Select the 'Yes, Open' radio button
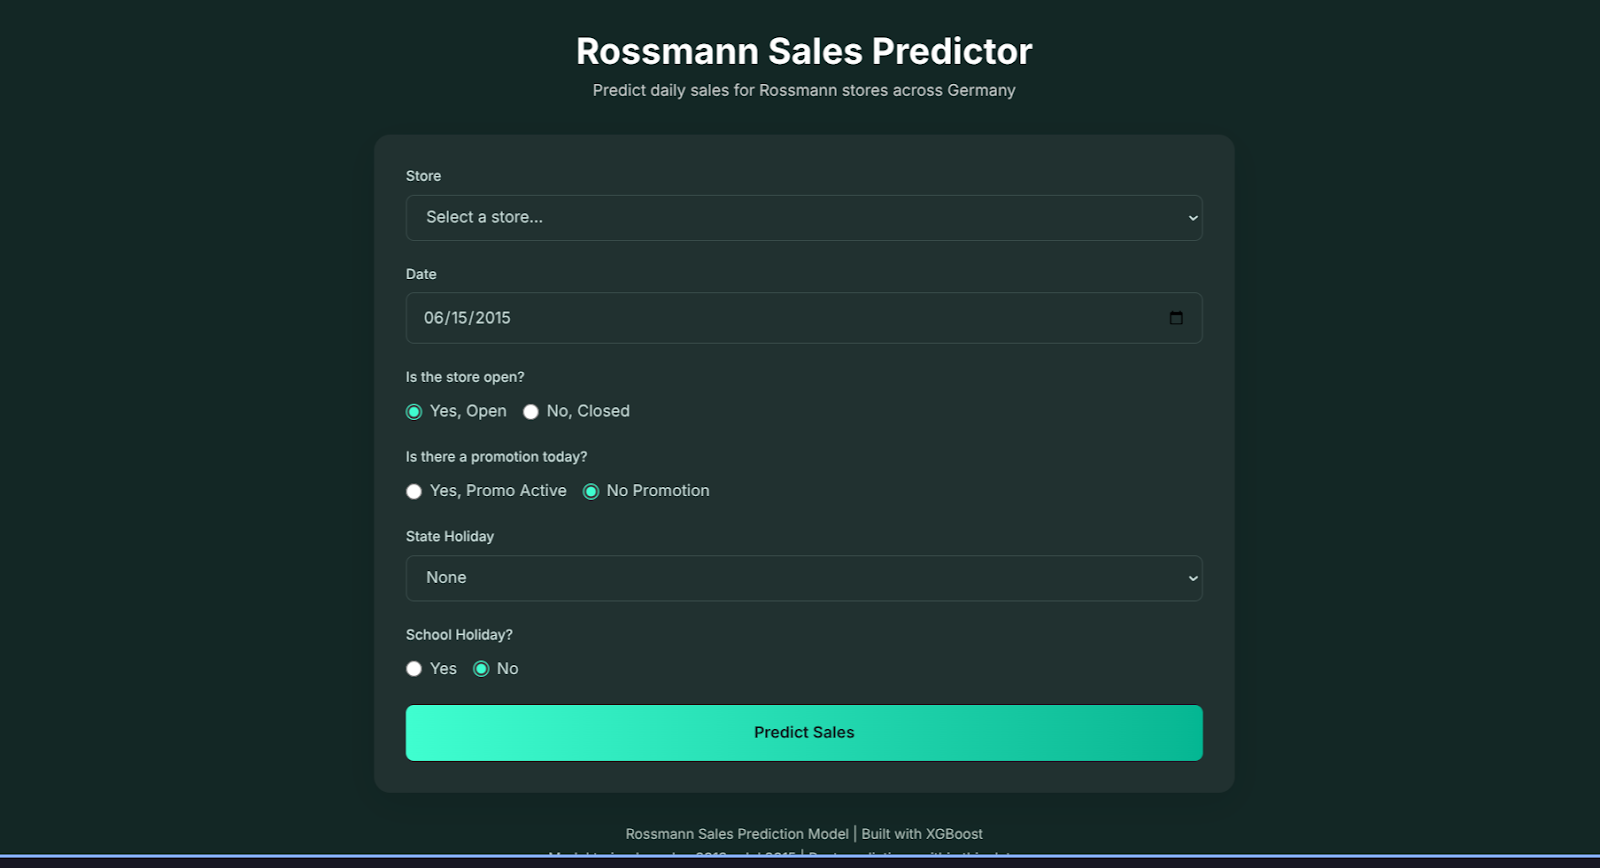 pyautogui.click(x=414, y=412)
